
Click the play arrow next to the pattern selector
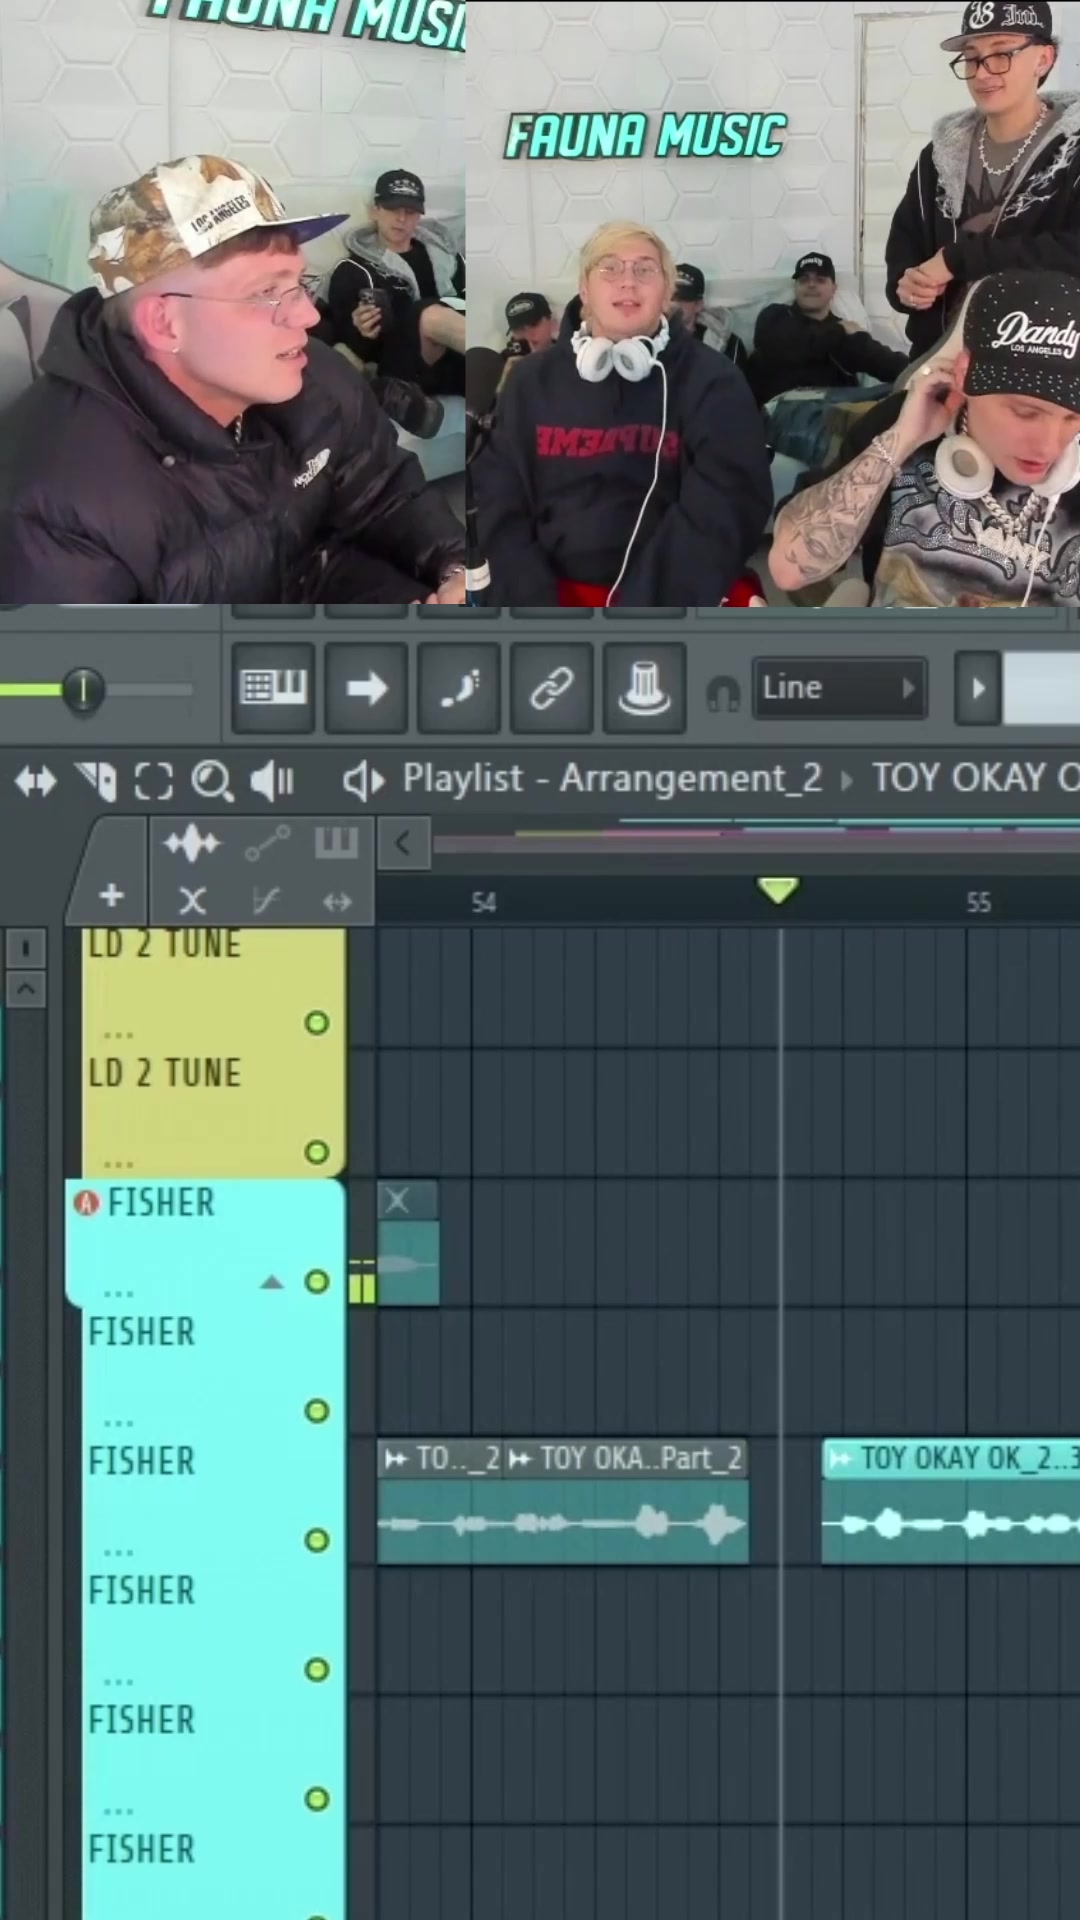pos(979,688)
